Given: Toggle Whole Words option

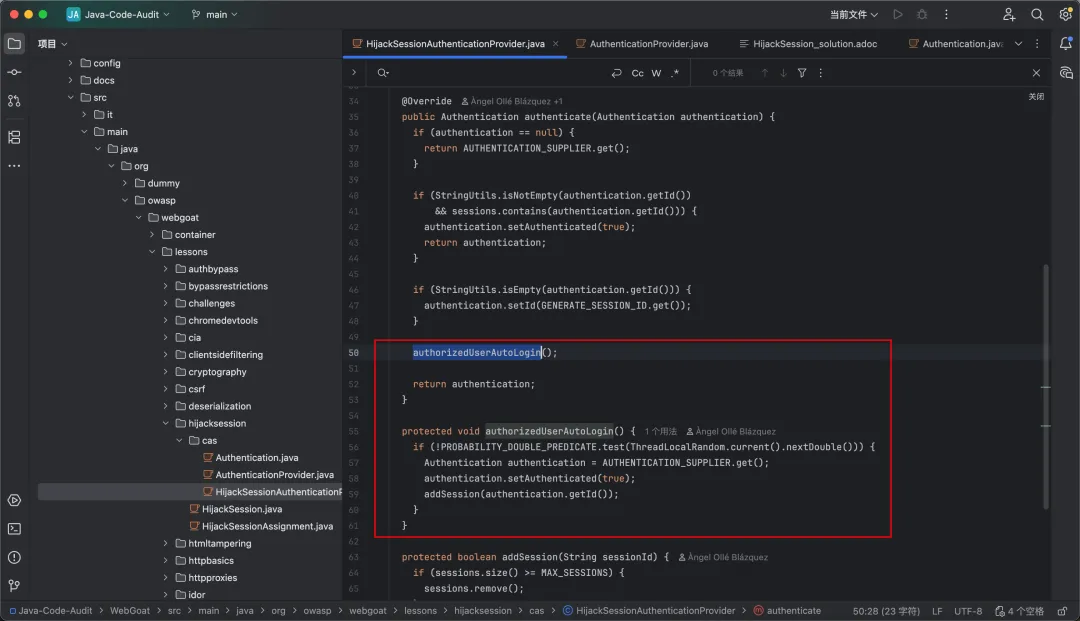Looking at the screenshot, I should (x=656, y=73).
